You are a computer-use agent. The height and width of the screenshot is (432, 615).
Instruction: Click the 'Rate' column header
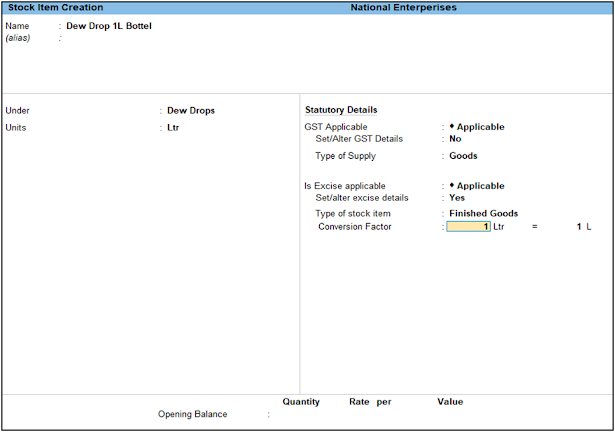tap(359, 402)
